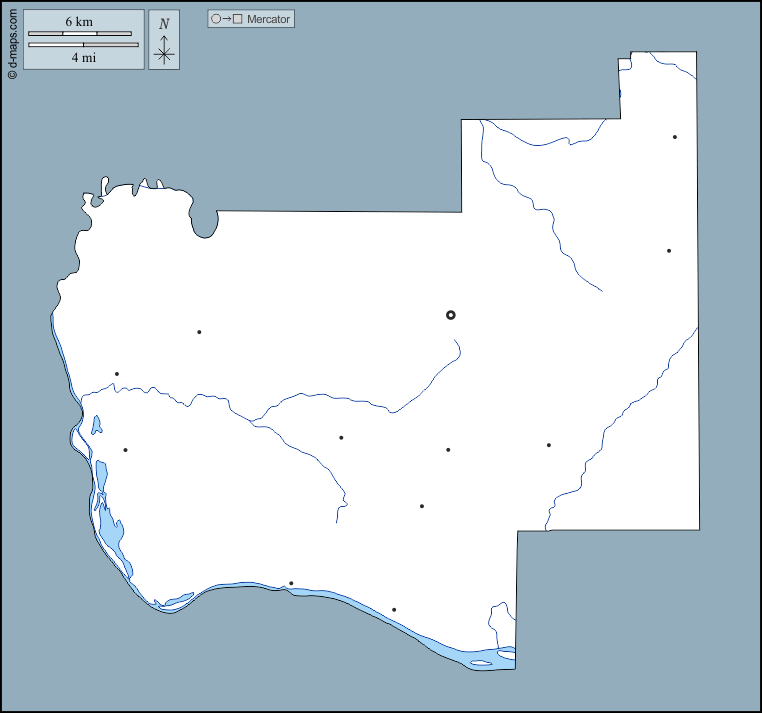762x713 pixels.
Task: Select the southernmost city dot
Action: pyautogui.click(x=394, y=609)
